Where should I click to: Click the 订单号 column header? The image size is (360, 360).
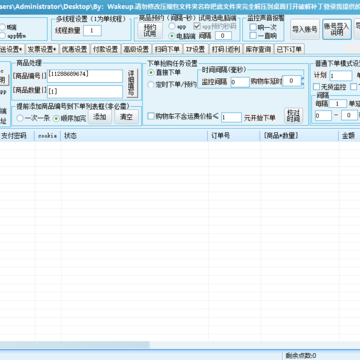(x=234, y=136)
